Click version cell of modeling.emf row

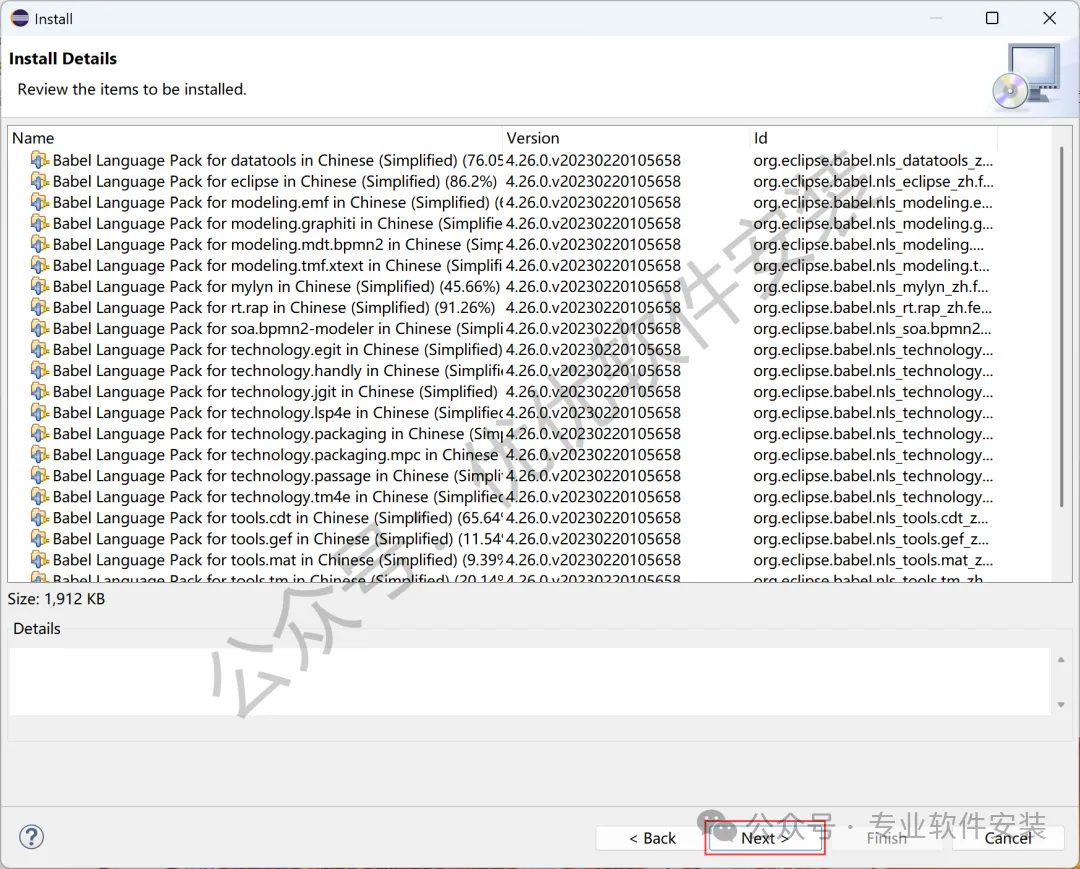[593, 202]
